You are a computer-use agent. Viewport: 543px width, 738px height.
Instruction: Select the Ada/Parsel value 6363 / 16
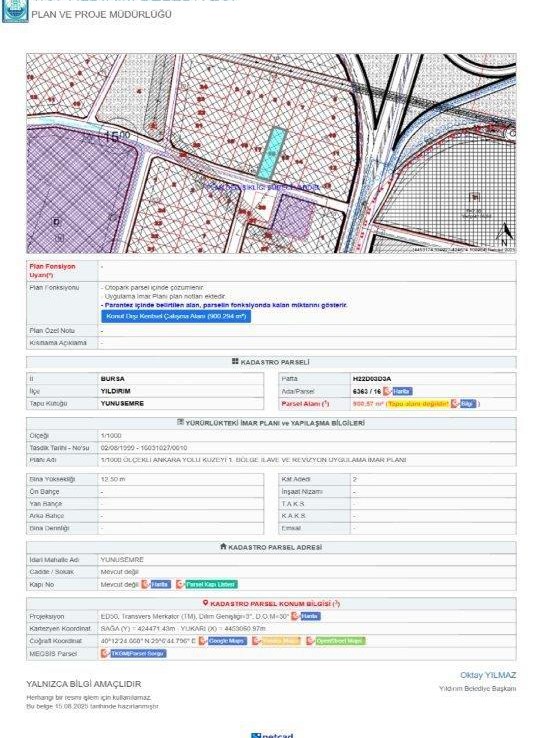[x=367, y=391]
